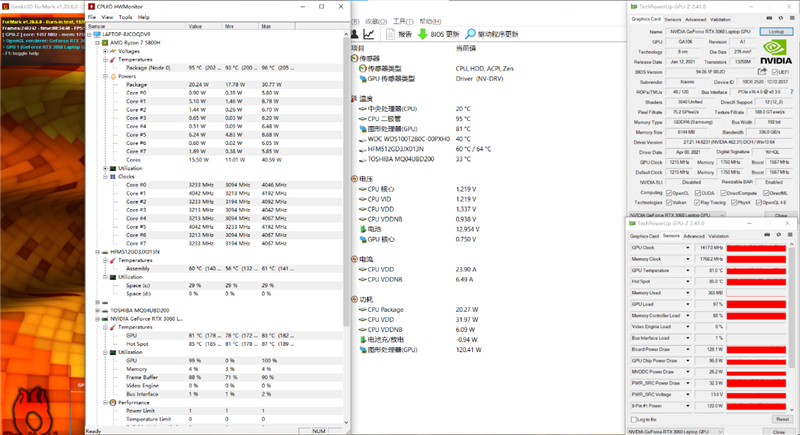Toggle the CUDA checkbox
The width and height of the screenshot is (800, 435).
click(x=697, y=193)
